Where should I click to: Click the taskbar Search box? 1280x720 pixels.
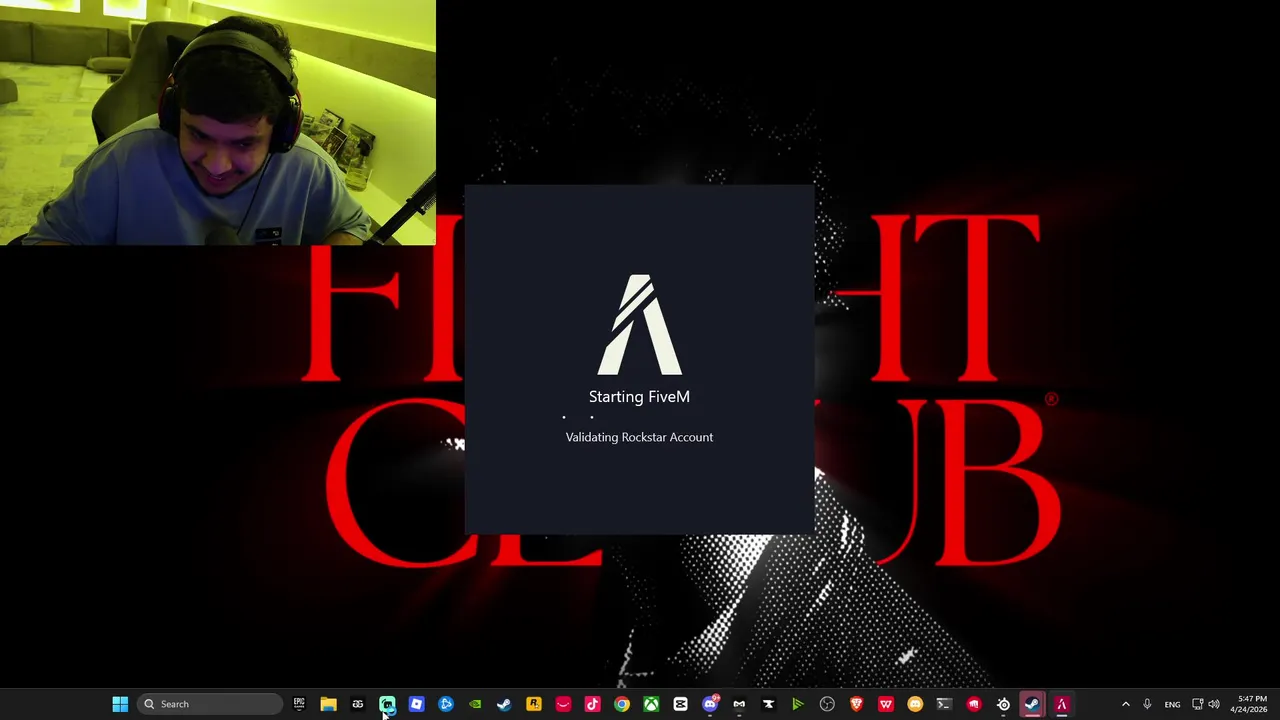210,704
